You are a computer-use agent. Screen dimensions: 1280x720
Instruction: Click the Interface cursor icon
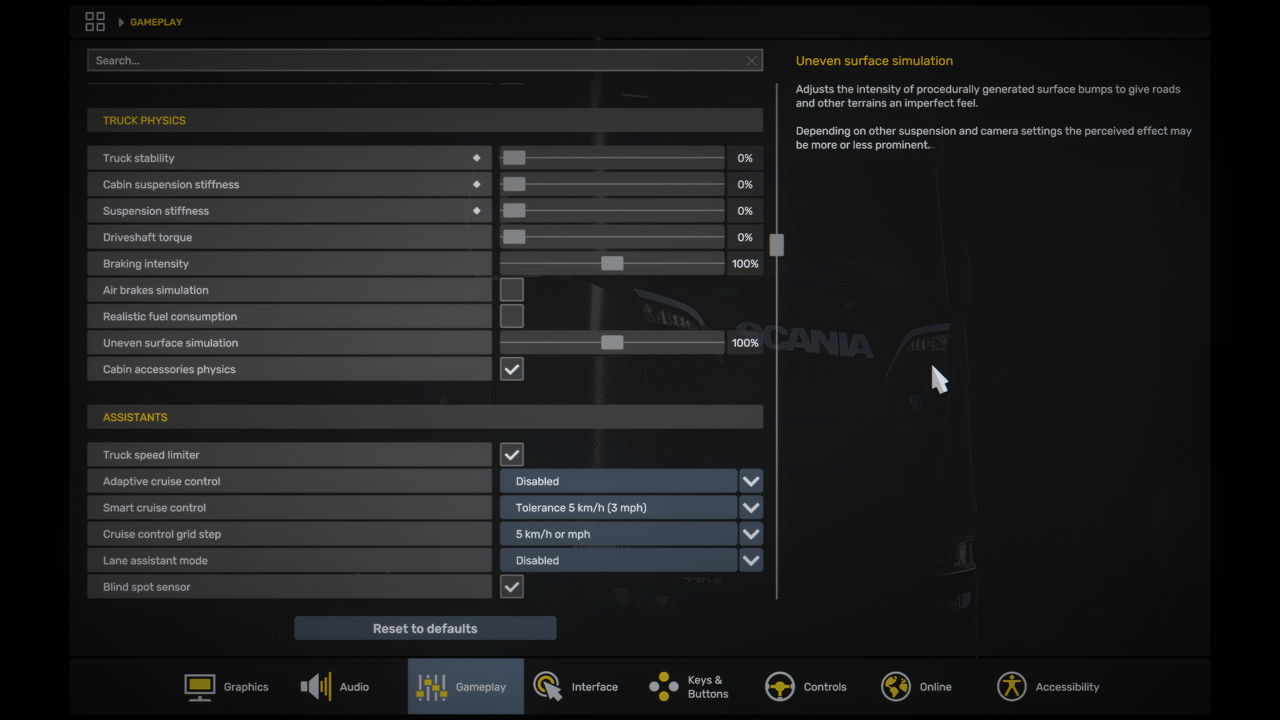[x=548, y=687]
